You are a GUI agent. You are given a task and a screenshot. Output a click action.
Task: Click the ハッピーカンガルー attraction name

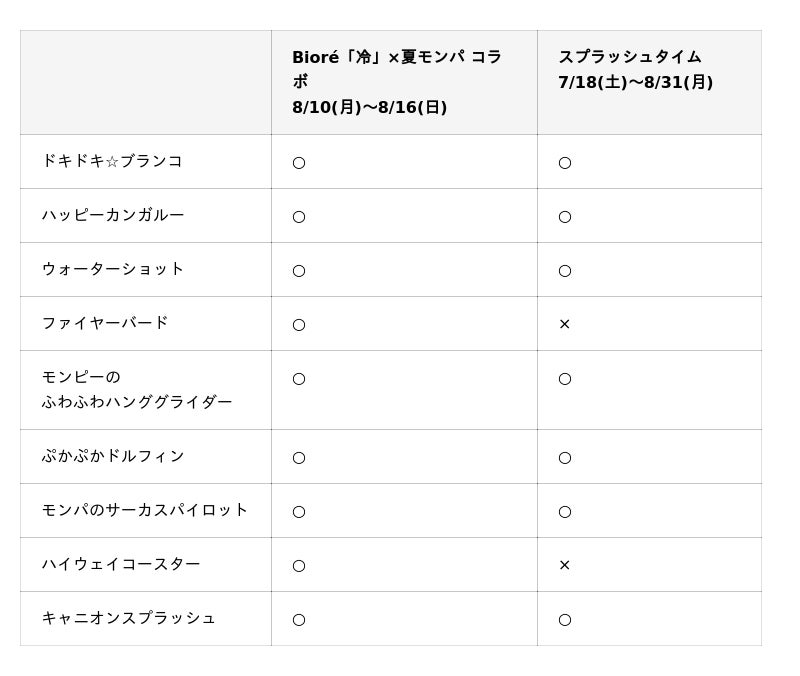tap(113, 215)
